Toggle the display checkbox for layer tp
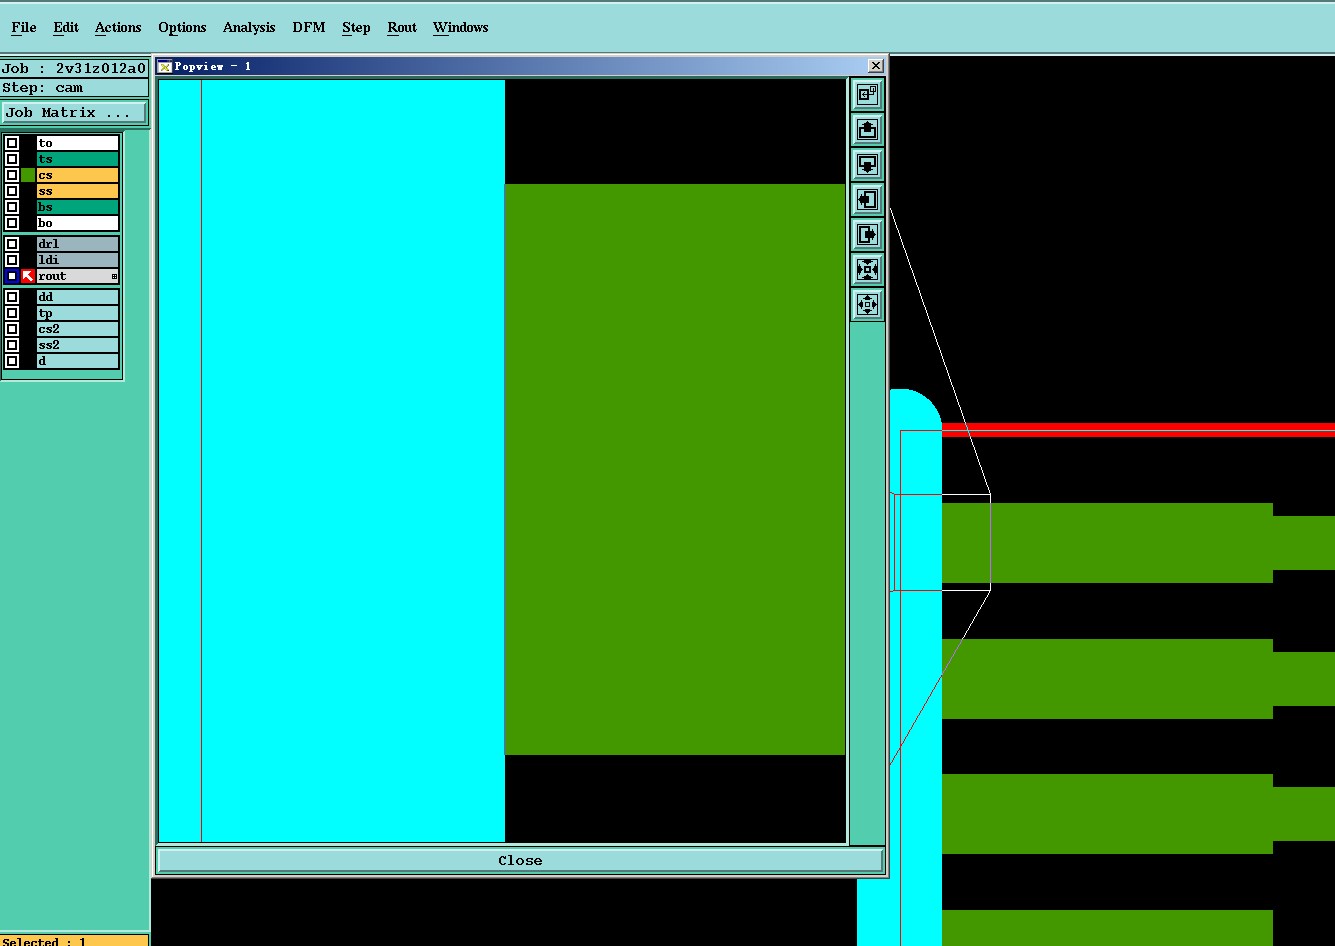 pos(12,313)
